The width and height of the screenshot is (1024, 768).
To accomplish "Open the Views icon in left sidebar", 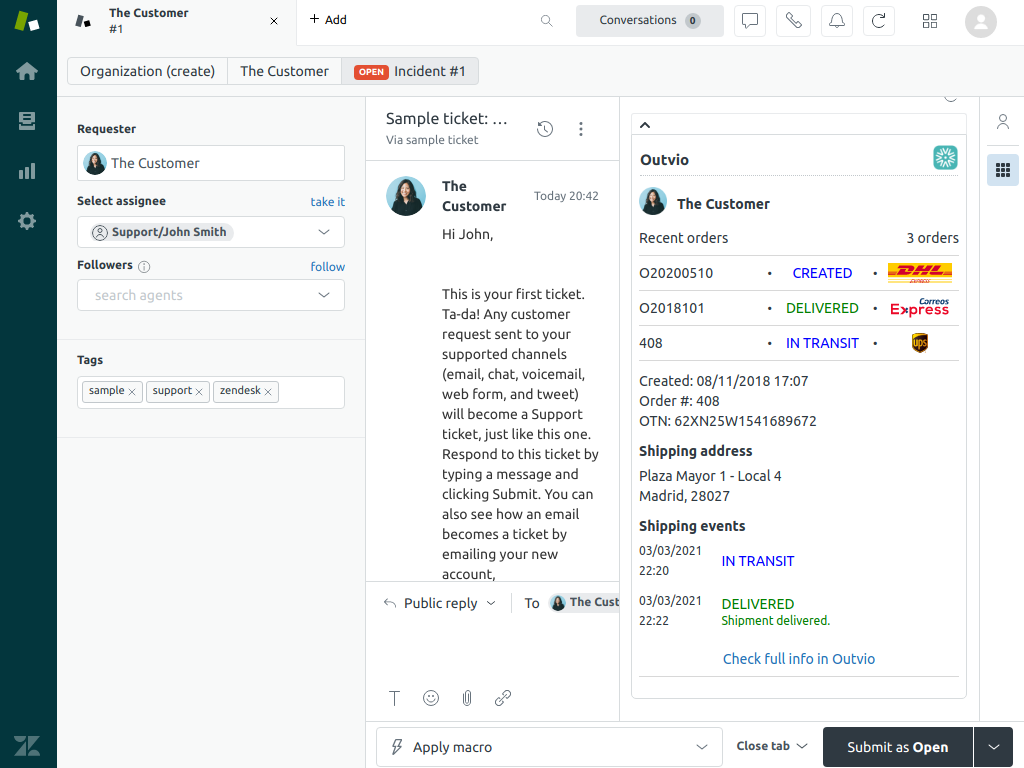I will point(27,121).
